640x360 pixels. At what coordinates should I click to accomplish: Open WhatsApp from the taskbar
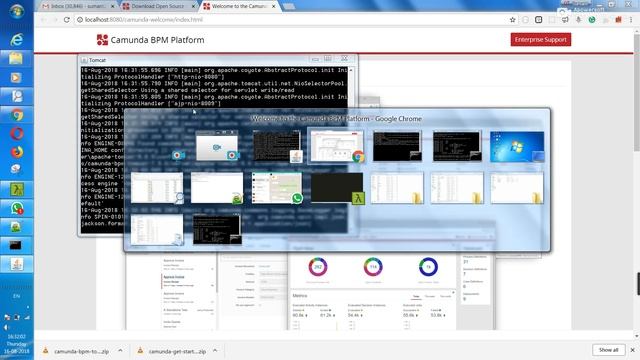click(x=16, y=208)
